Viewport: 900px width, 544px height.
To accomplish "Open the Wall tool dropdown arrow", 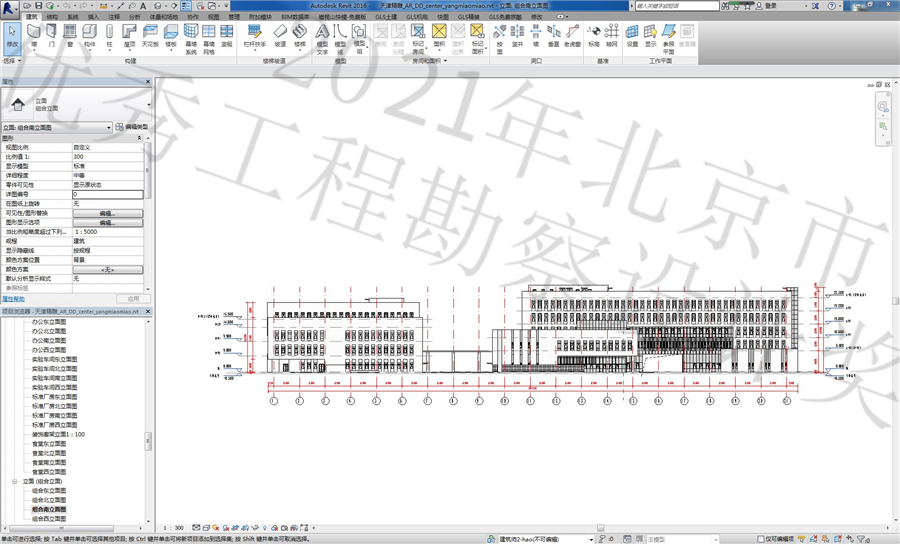I will (x=34, y=50).
